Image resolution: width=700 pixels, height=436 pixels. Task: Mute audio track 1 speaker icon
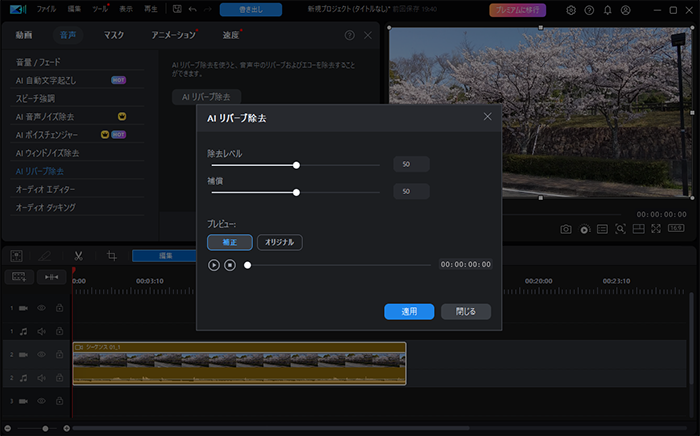[x=42, y=331]
